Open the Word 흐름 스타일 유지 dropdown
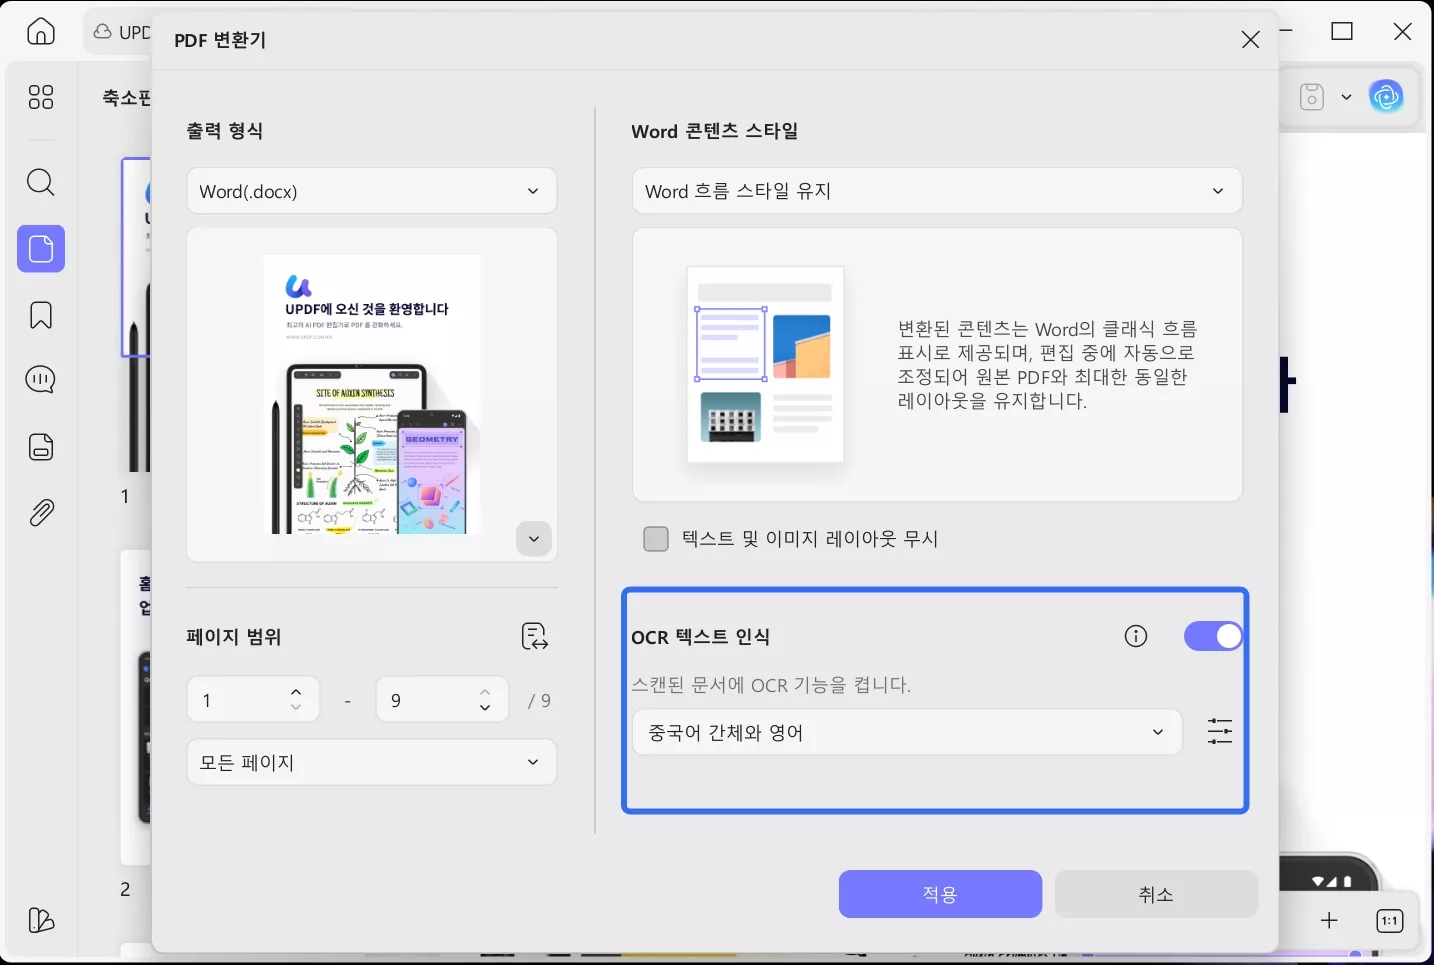 (x=936, y=191)
